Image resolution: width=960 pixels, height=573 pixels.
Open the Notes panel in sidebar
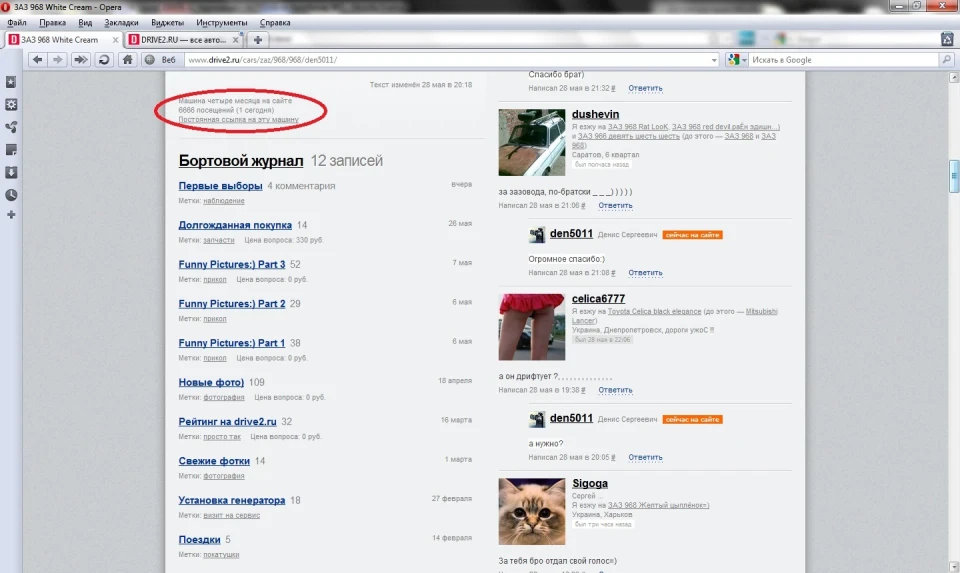11,150
